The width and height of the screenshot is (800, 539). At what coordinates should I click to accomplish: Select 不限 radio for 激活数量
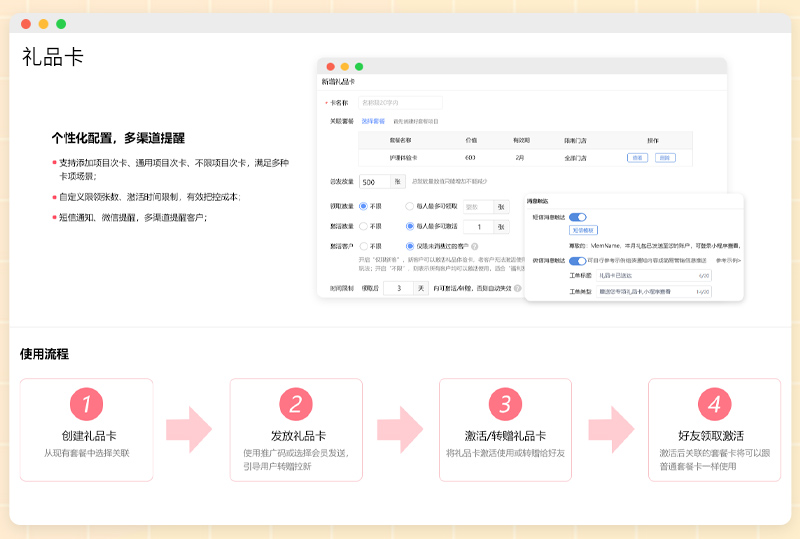tap(363, 226)
